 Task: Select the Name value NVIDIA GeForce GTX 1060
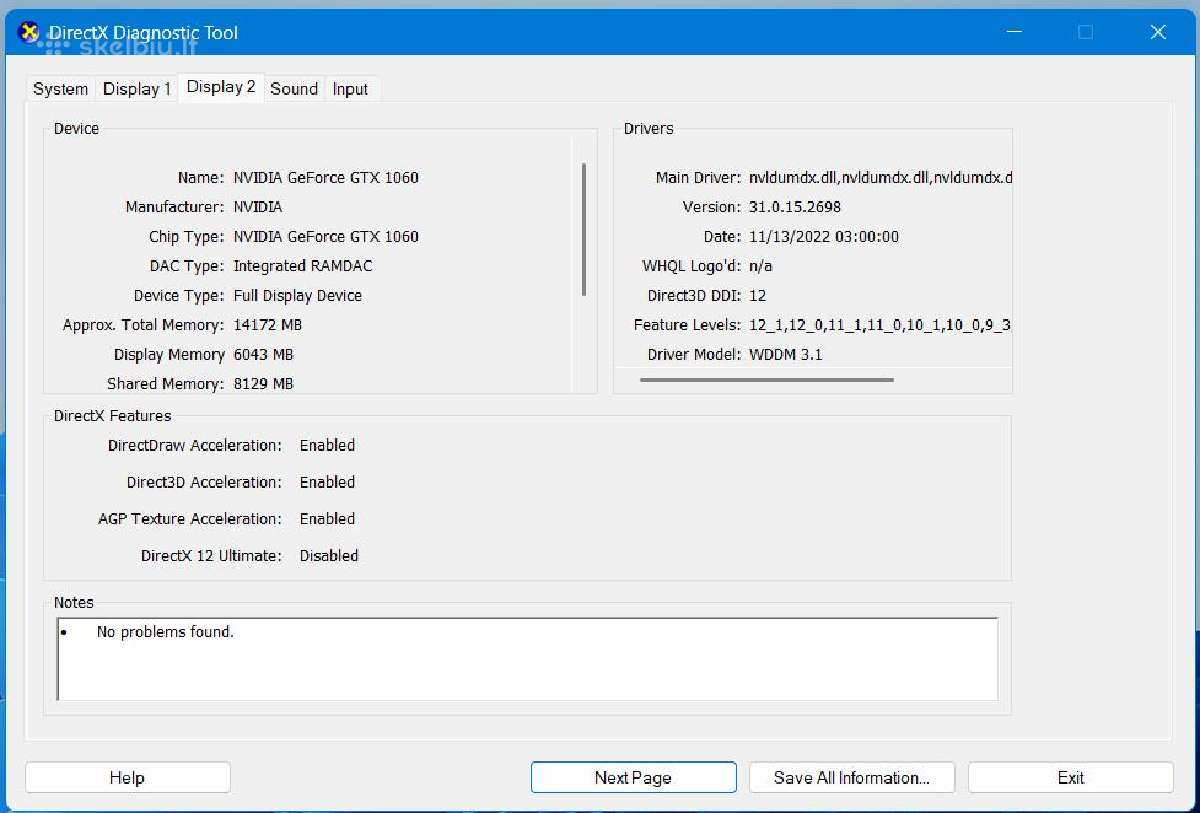click(326, 178)
